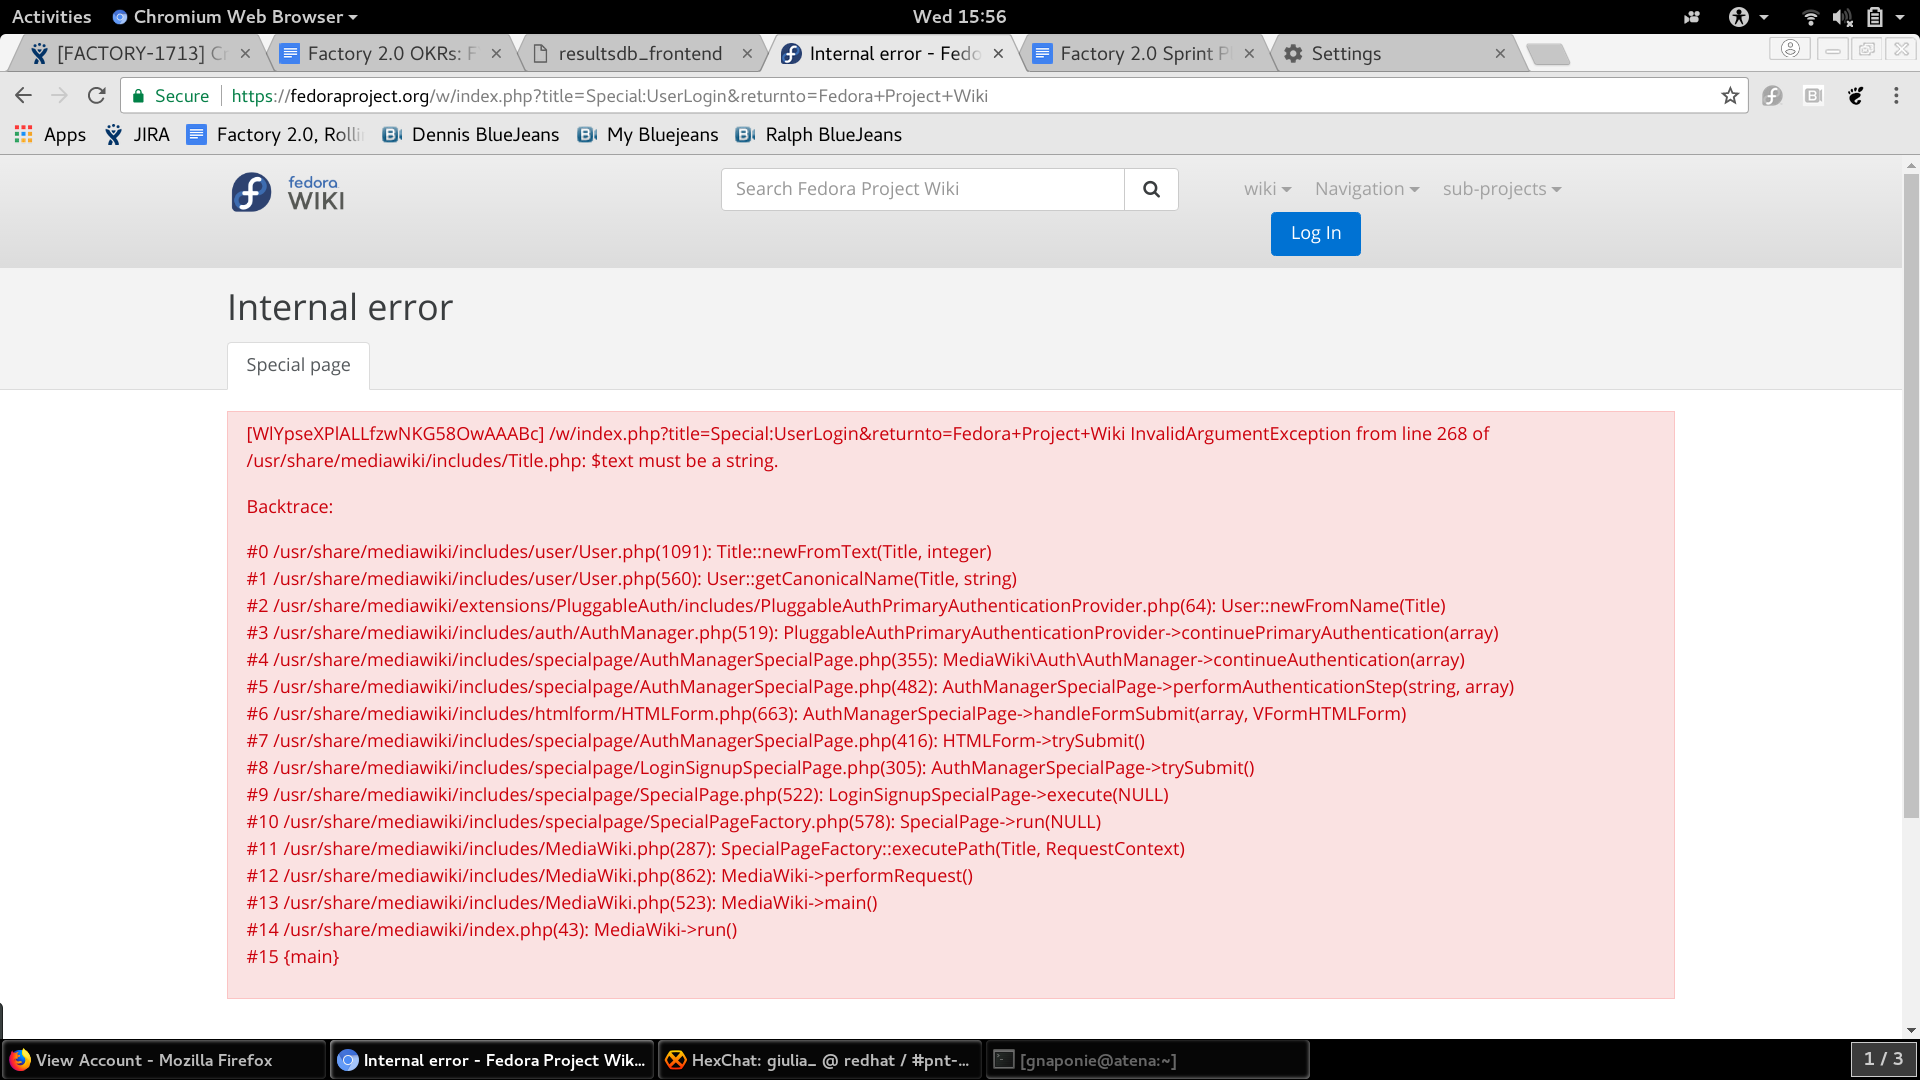This screenshot has width=1920, height=1080.
Task: Click the wiki search magnifier button
Action: (1151, 189)
